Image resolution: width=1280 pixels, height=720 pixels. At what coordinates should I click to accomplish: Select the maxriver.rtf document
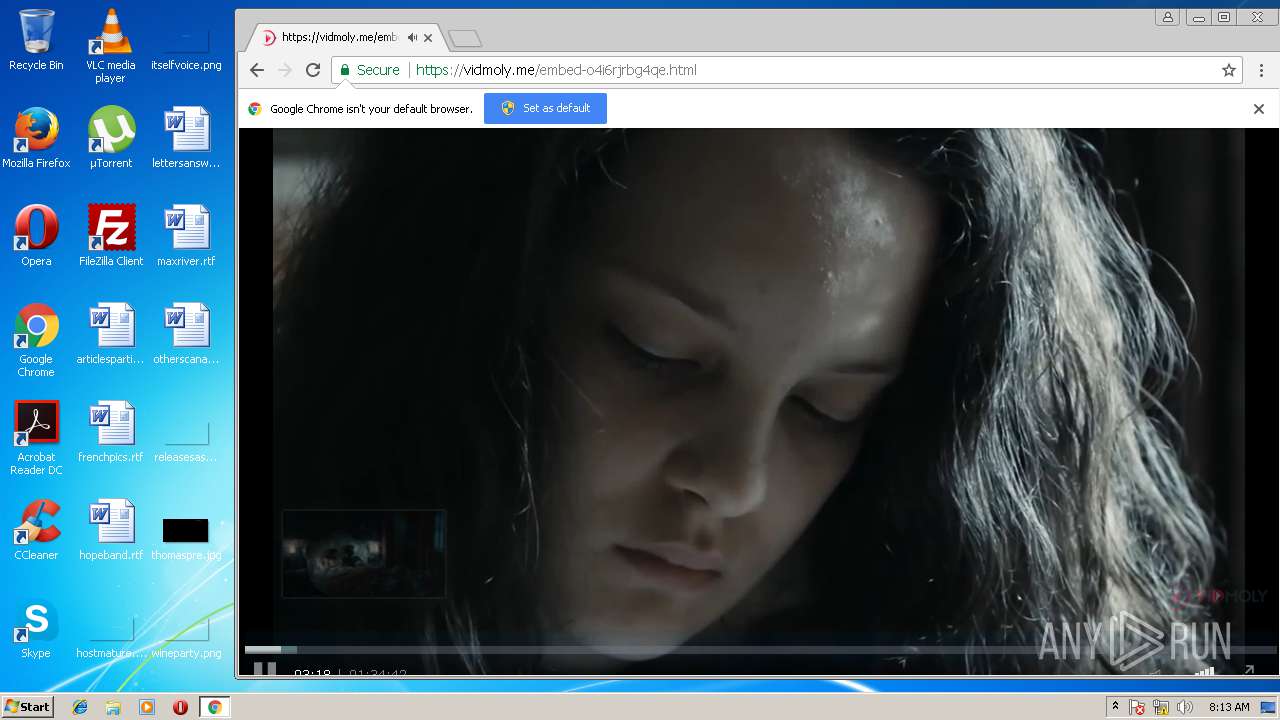[186, 236]
